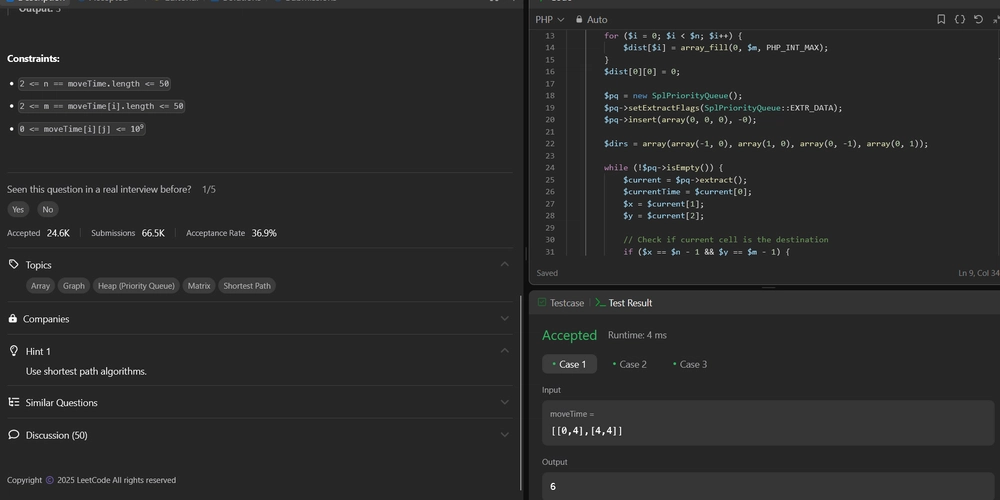Click constraint 2 <= n == moveTime.length <= 50

(x=94, y=84)
